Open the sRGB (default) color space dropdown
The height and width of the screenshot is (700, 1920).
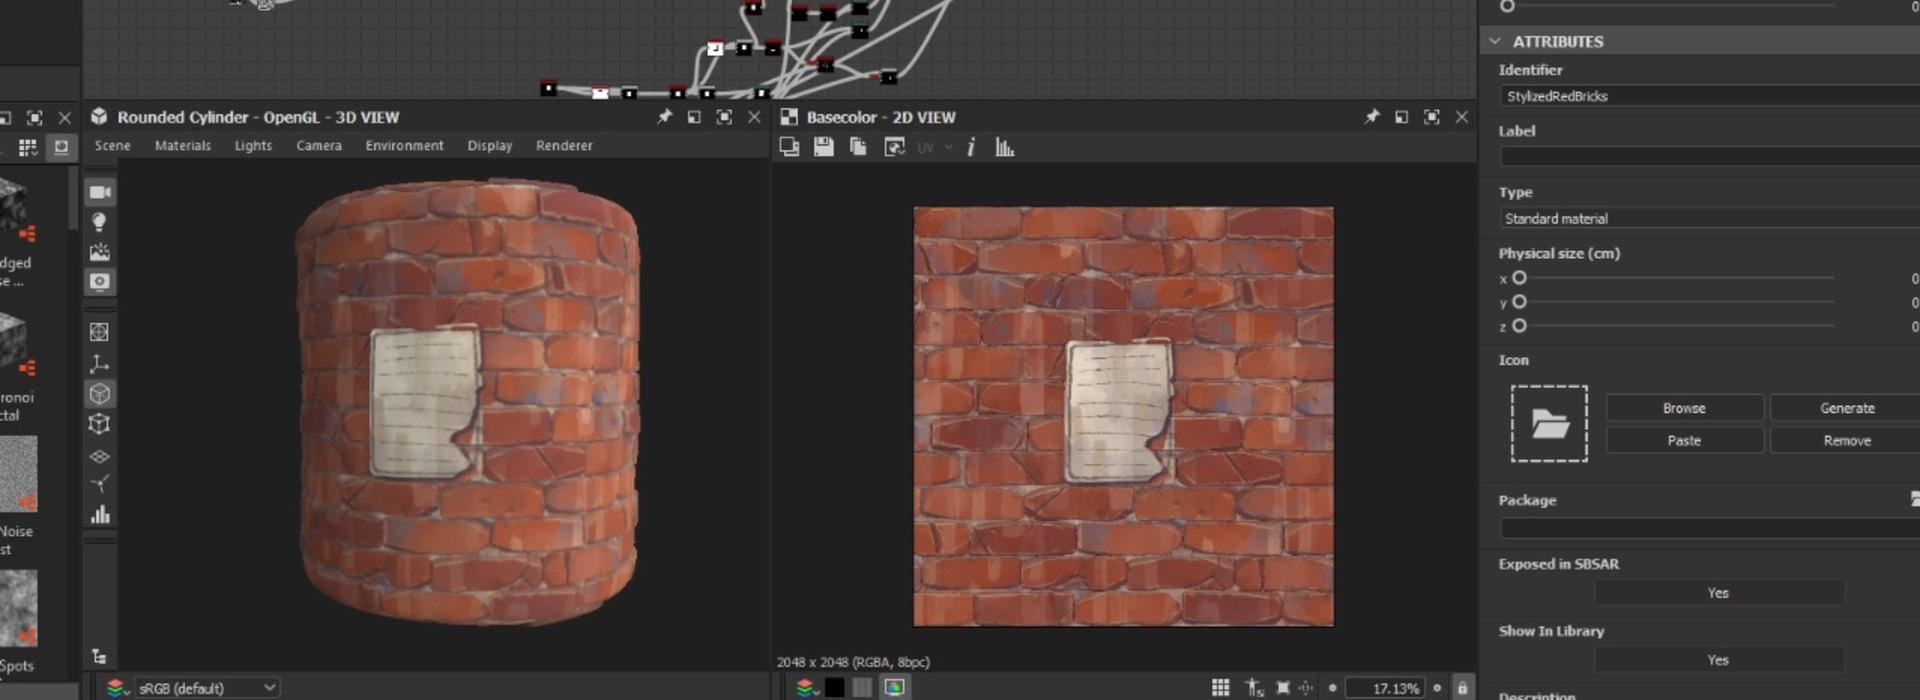click(206, 688)
